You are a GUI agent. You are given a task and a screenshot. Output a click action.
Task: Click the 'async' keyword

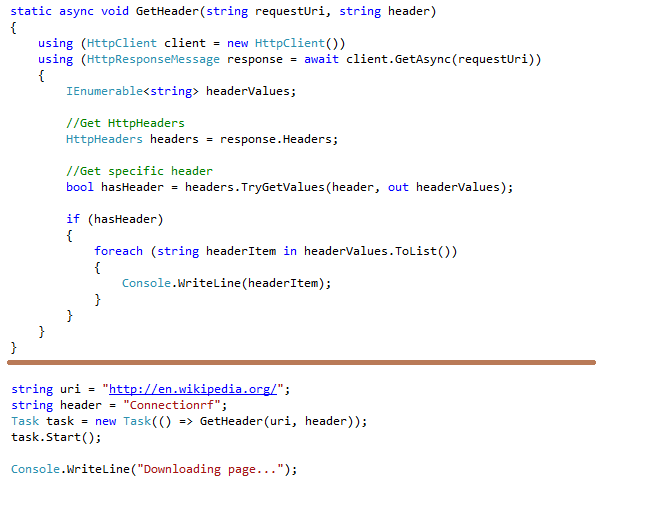pos(76,11)
